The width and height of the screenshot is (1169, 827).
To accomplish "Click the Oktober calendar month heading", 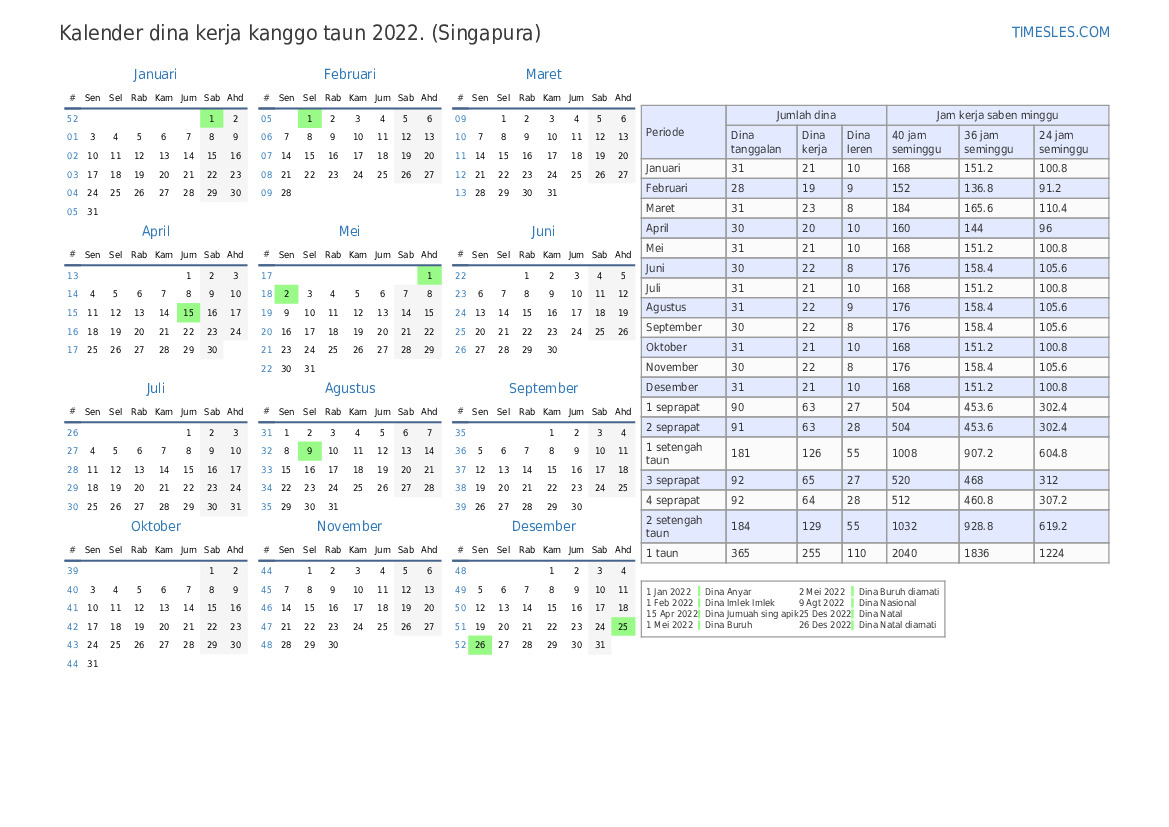I will pos(155,526).
